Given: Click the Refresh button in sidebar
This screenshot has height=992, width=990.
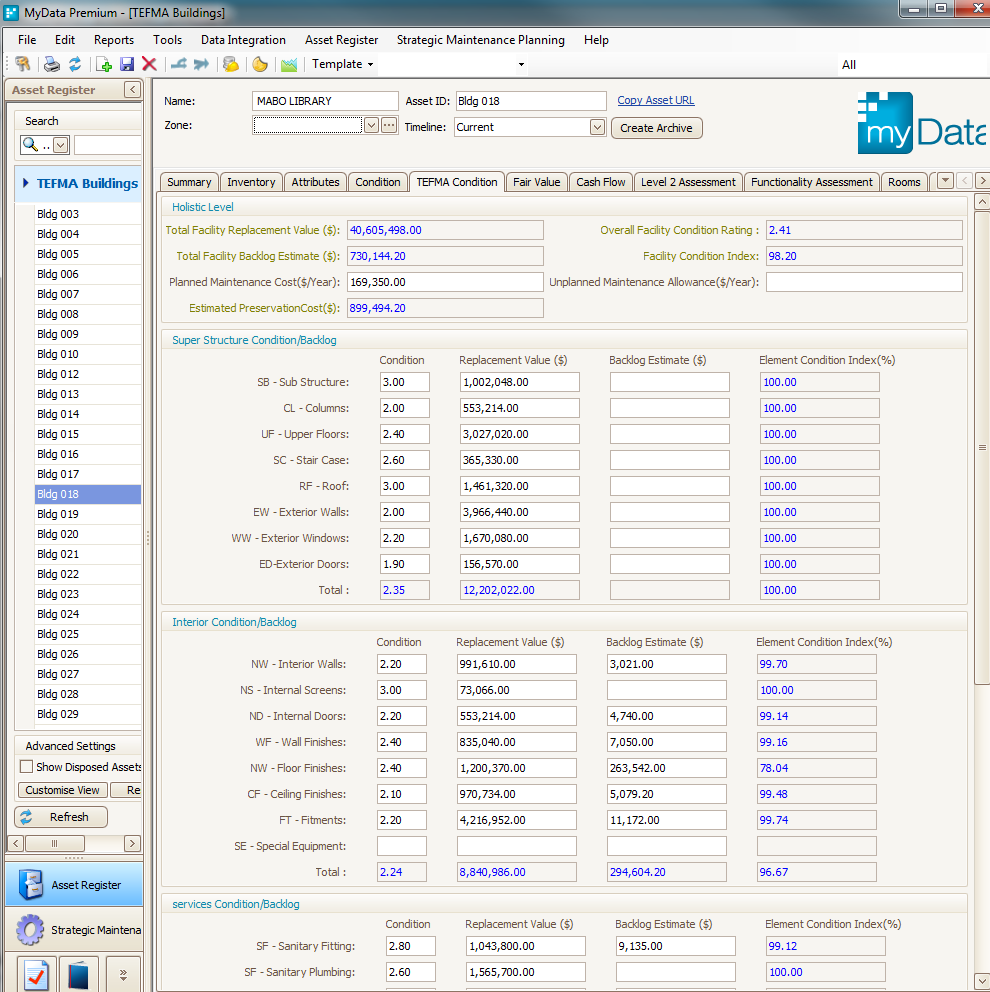Looking at the screenshot, I should (61, 817).
